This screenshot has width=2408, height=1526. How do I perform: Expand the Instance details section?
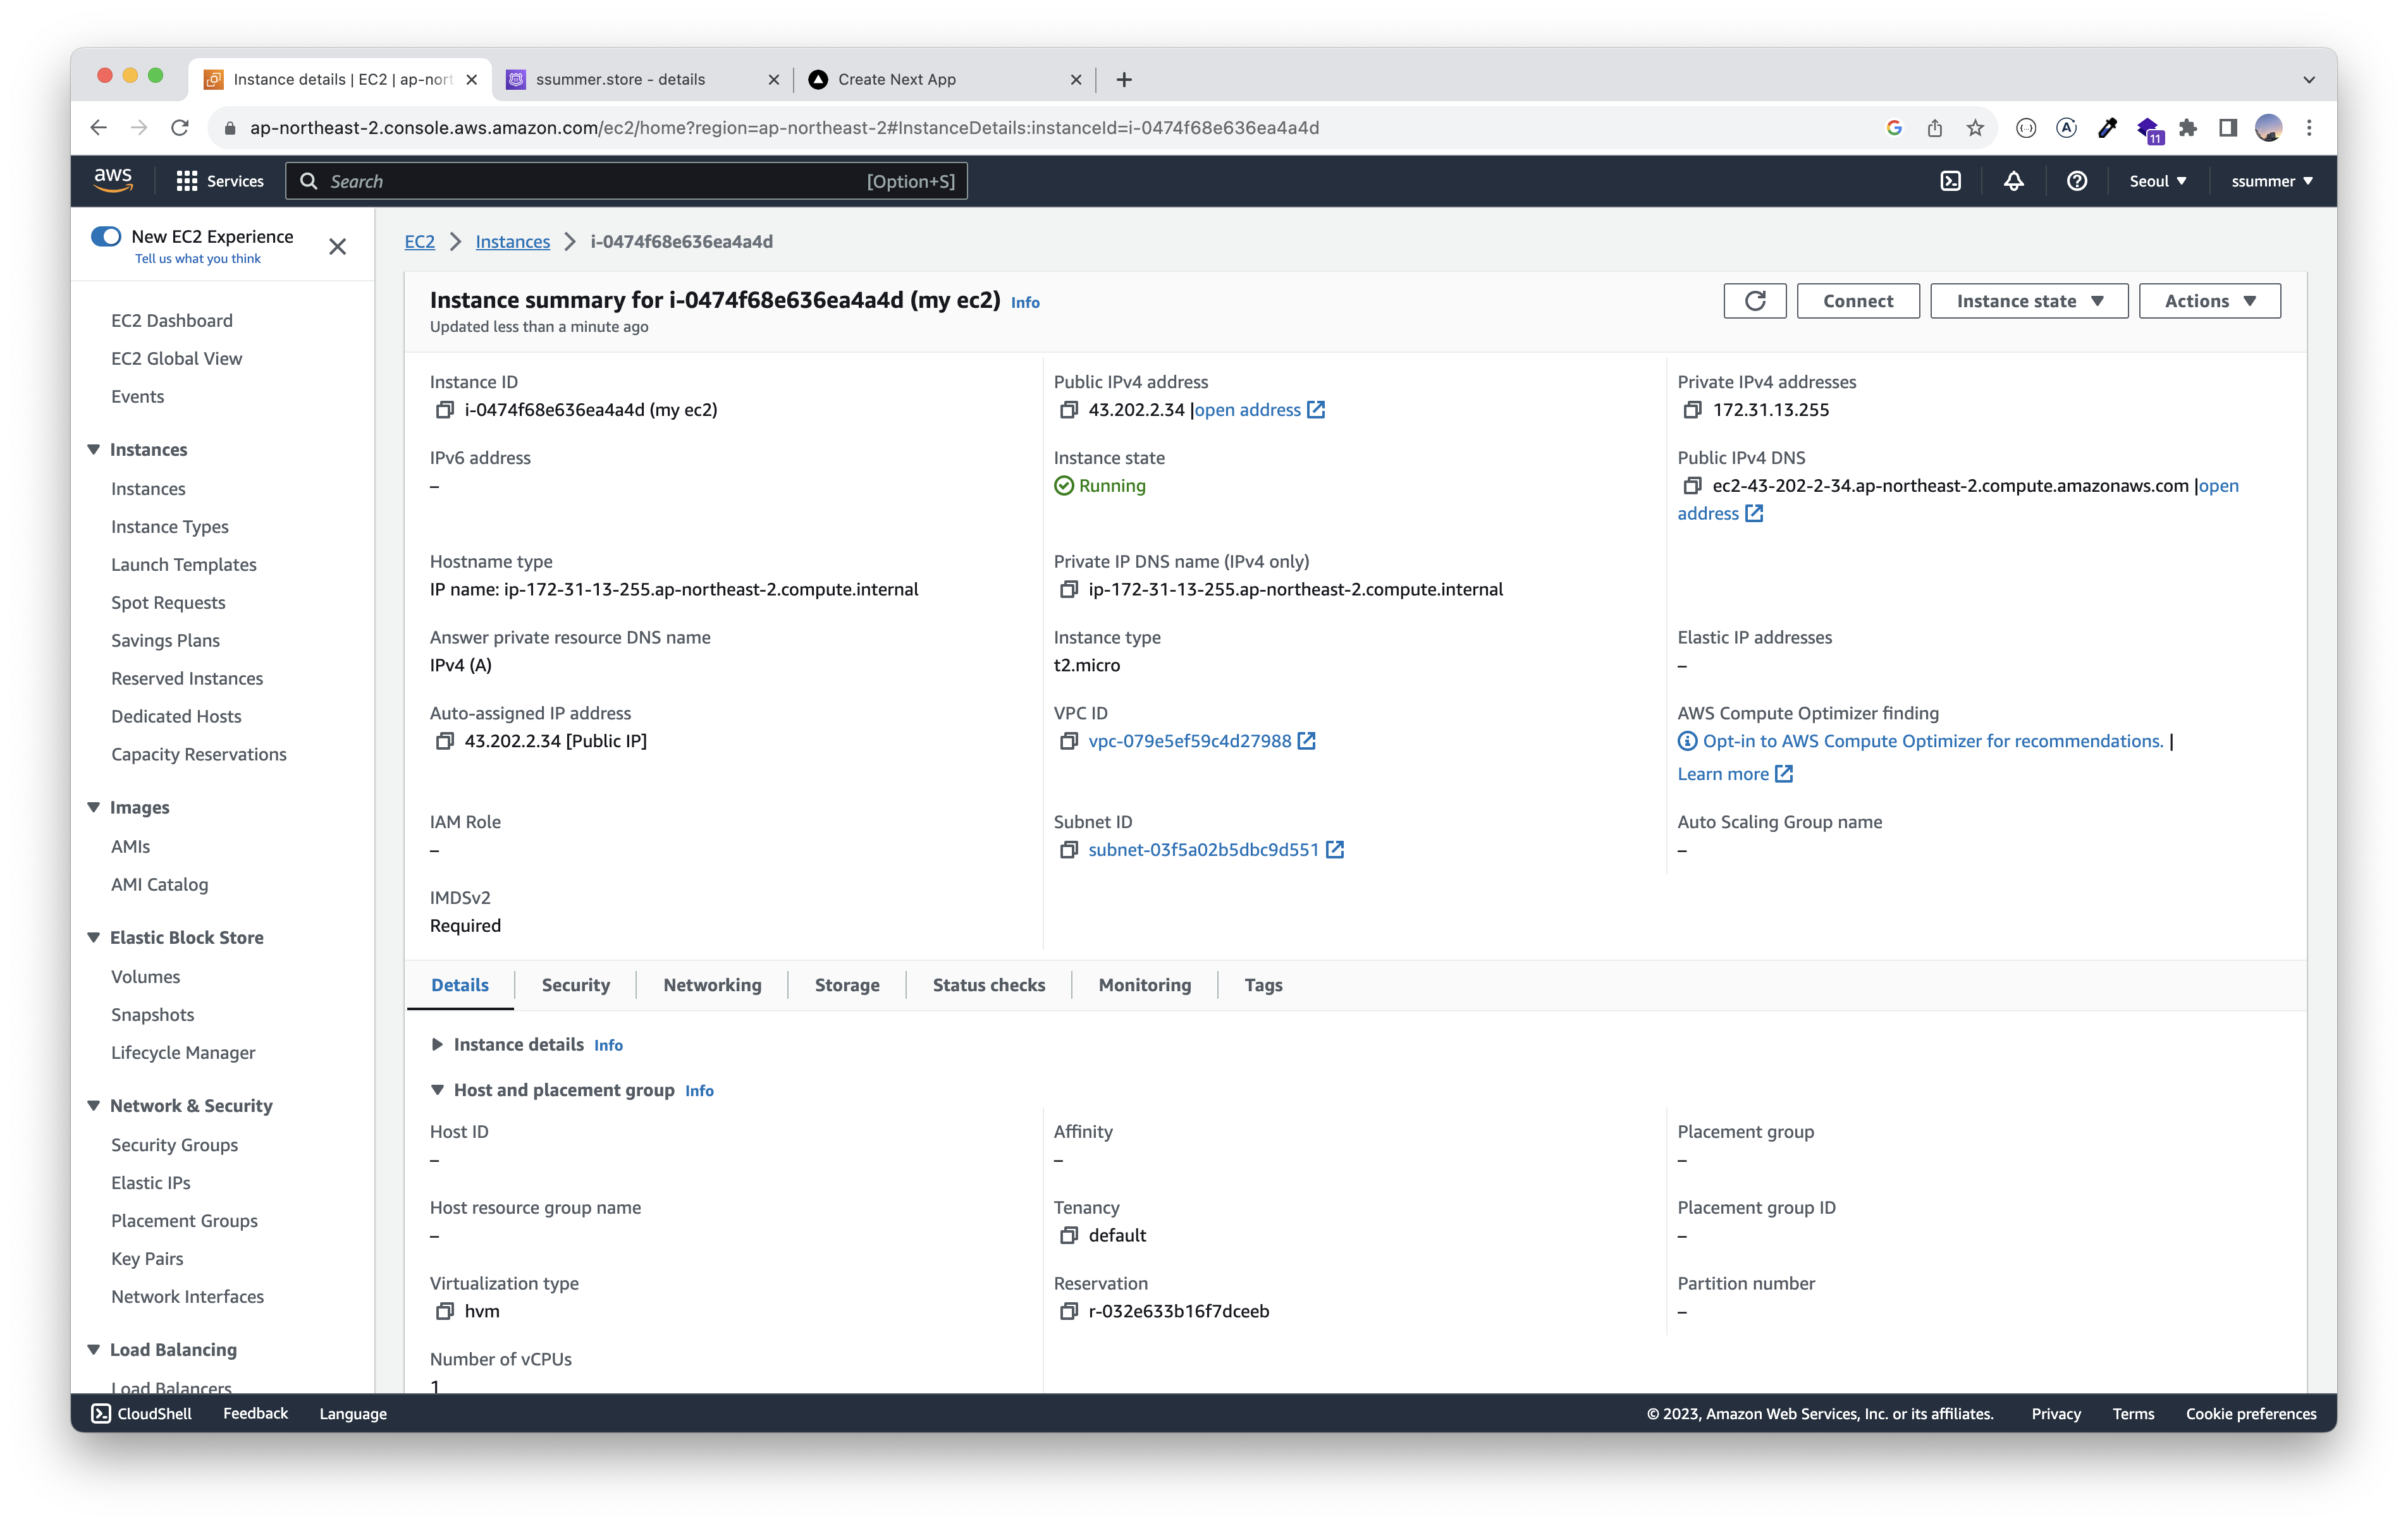(437, 1044)
